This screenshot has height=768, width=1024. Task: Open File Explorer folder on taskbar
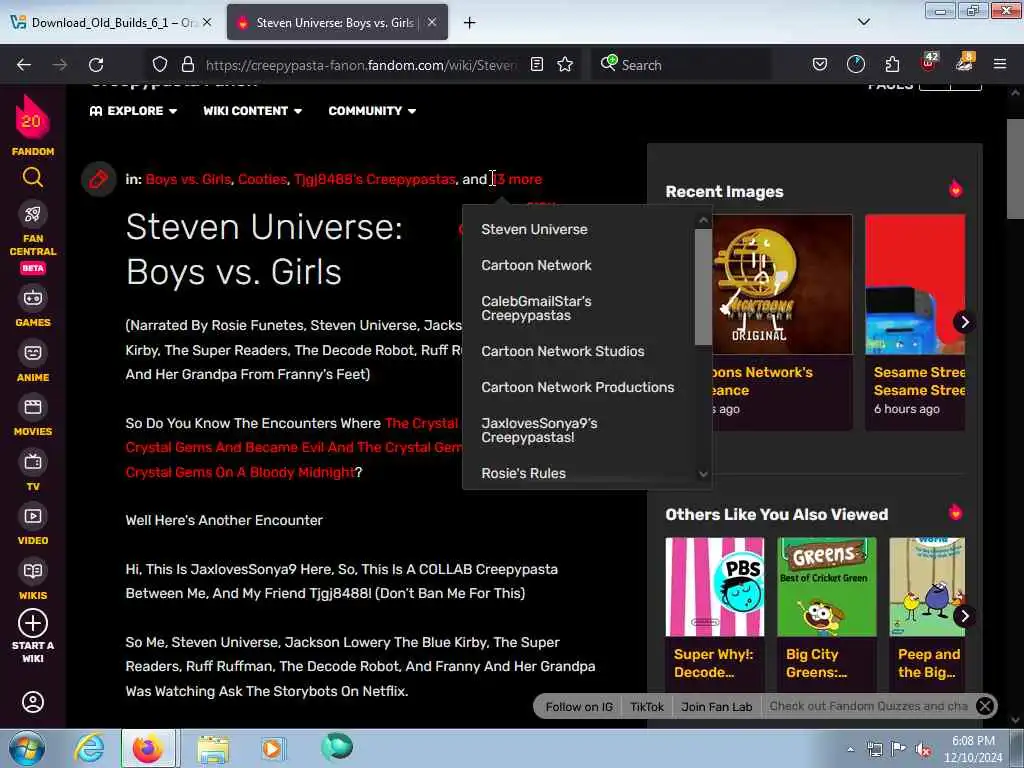[x=213, y=749]
